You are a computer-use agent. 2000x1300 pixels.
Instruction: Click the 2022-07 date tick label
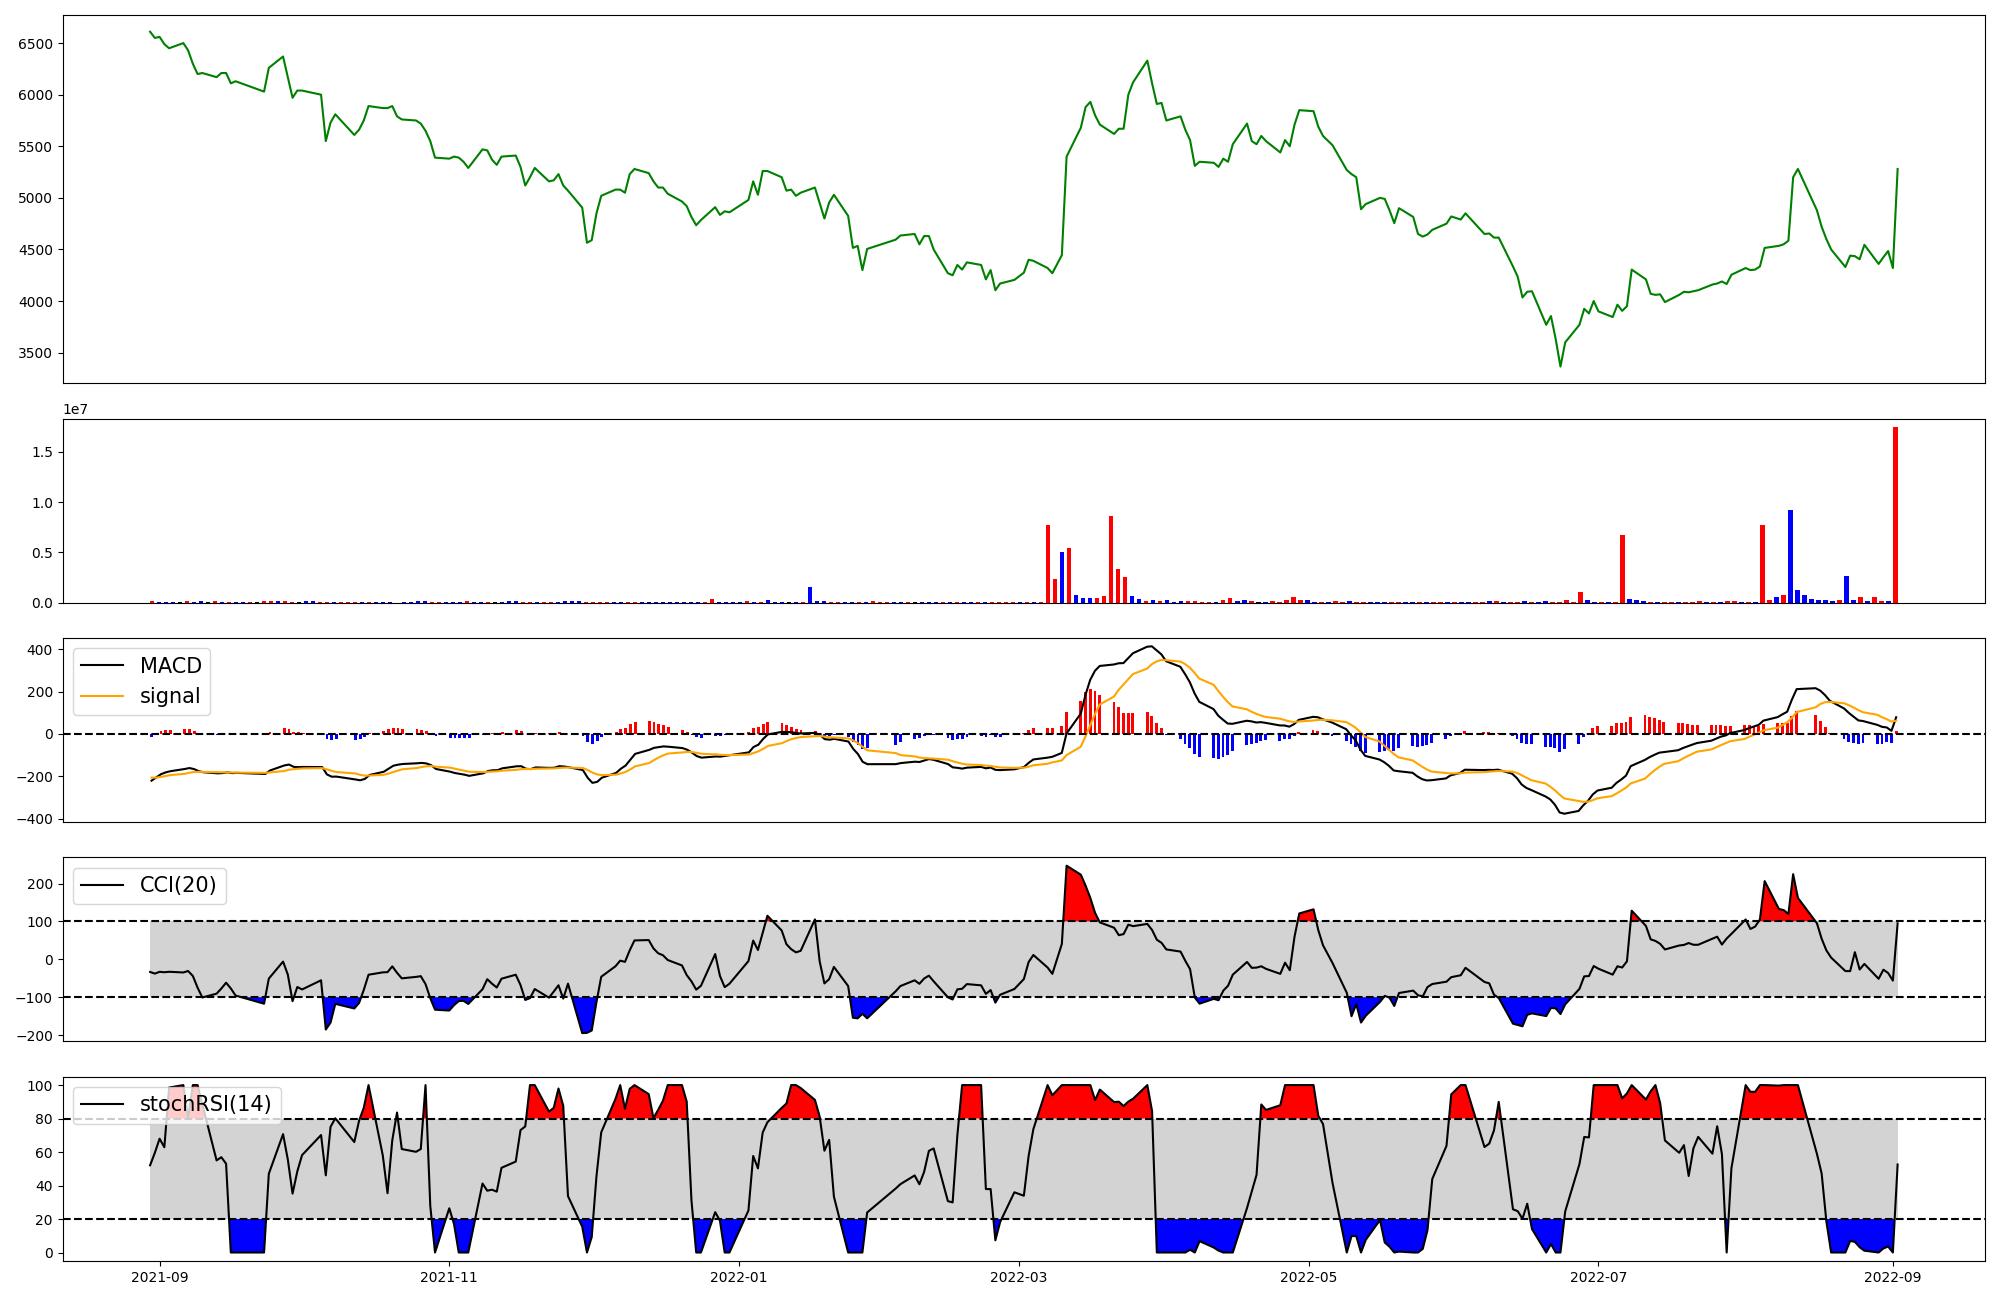click(1598, 1277)
